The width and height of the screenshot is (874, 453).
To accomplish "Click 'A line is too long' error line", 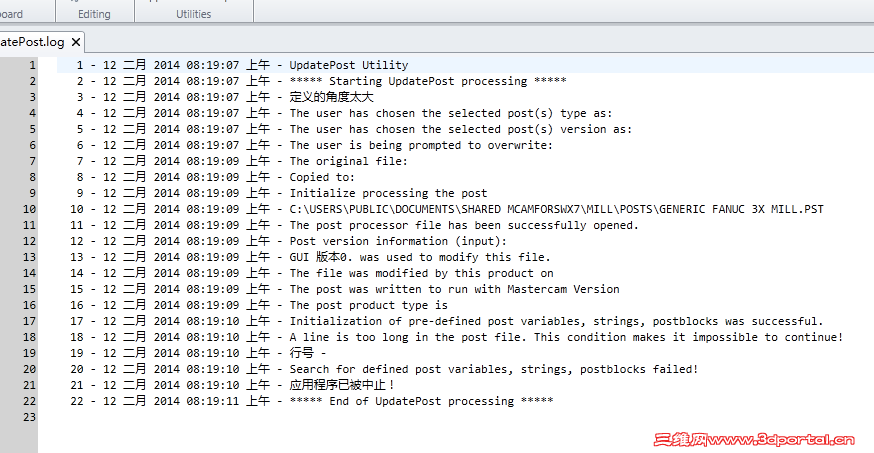I will (566, 337).
